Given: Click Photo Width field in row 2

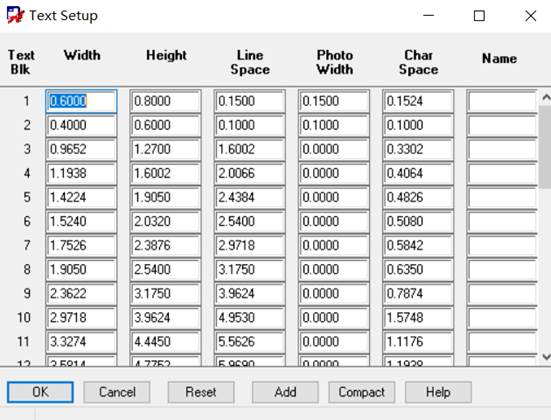Looking at the screenshot, I should pyautogui.click(x=334, y=125).
